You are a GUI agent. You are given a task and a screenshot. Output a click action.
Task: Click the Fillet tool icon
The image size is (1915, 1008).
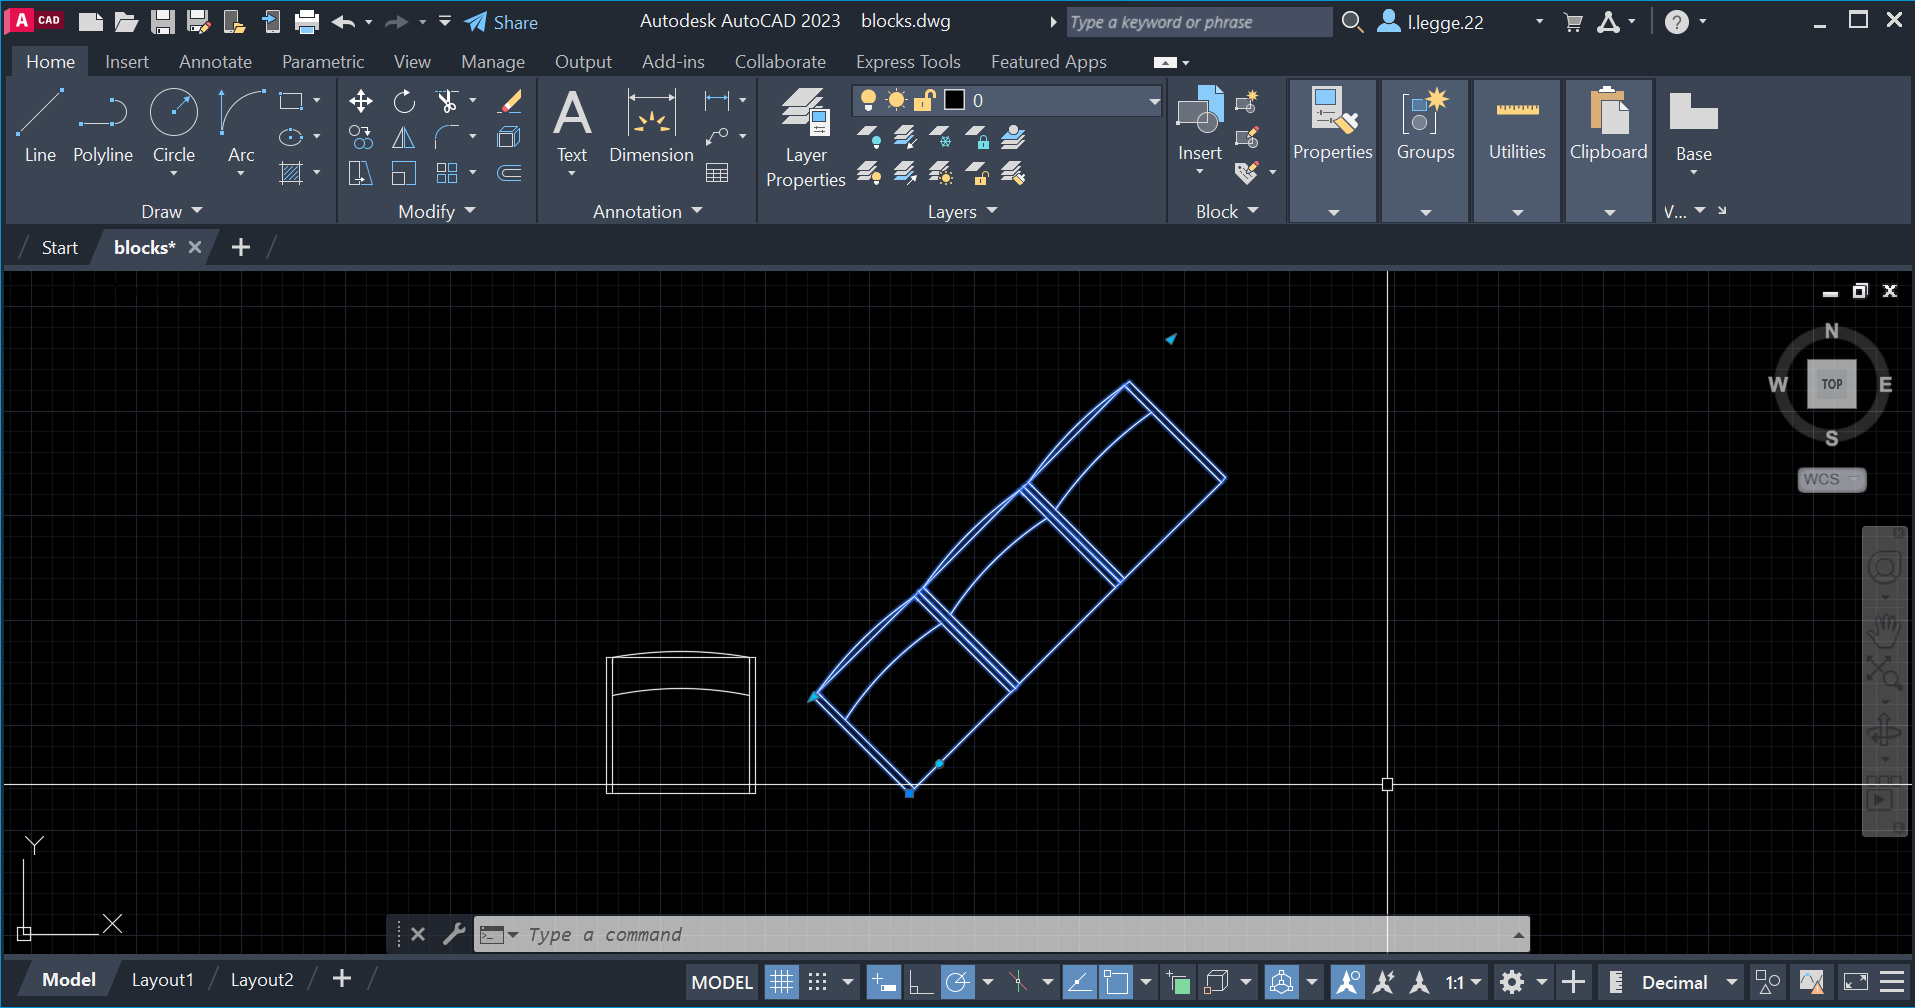pos(447,137)
